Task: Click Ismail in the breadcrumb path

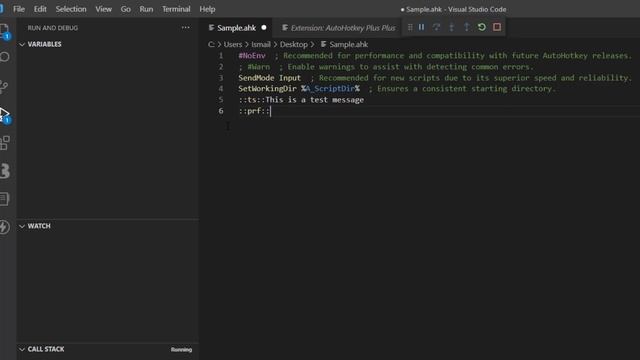Action: [x=261, y=44]
